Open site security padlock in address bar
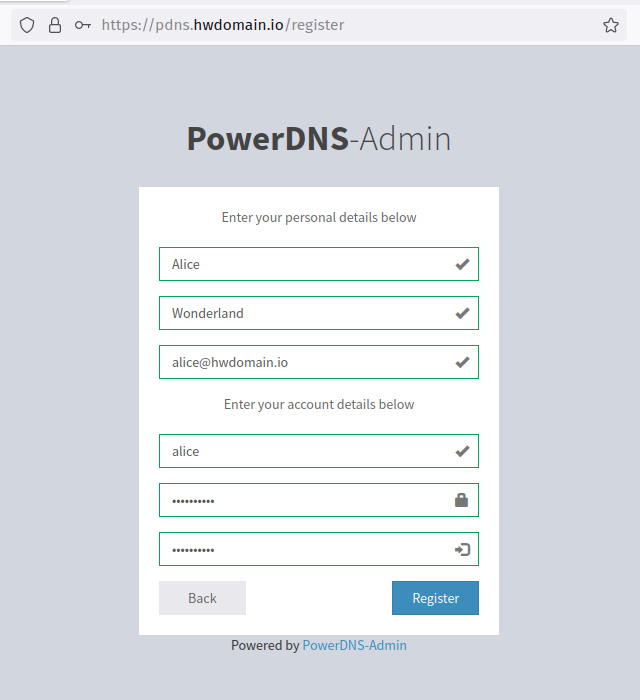 pyautogui.click(x=55, y=25)
